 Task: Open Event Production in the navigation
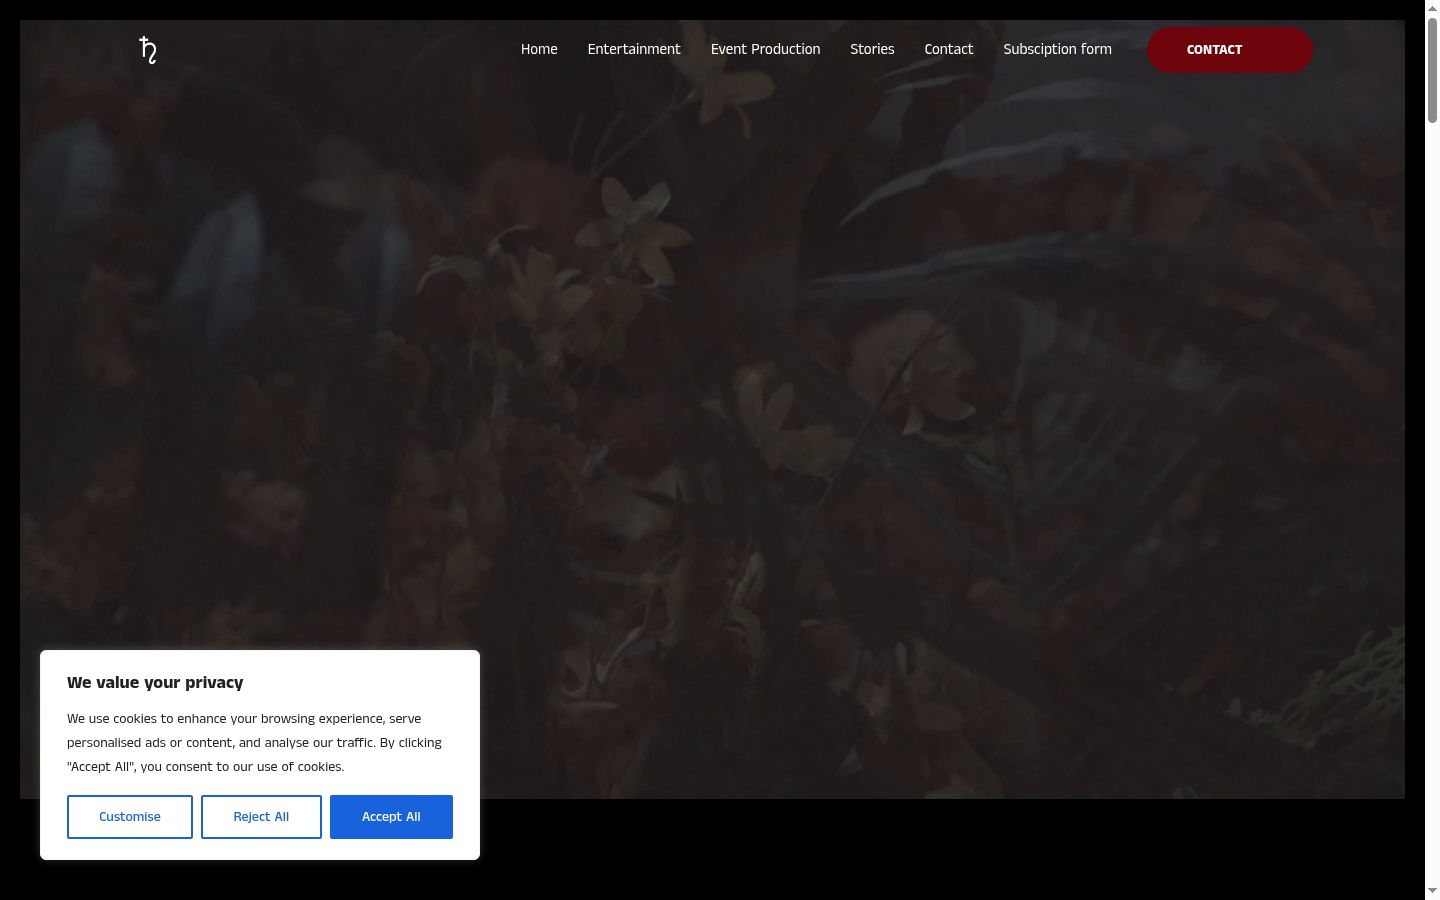click(x=765, y=49)
